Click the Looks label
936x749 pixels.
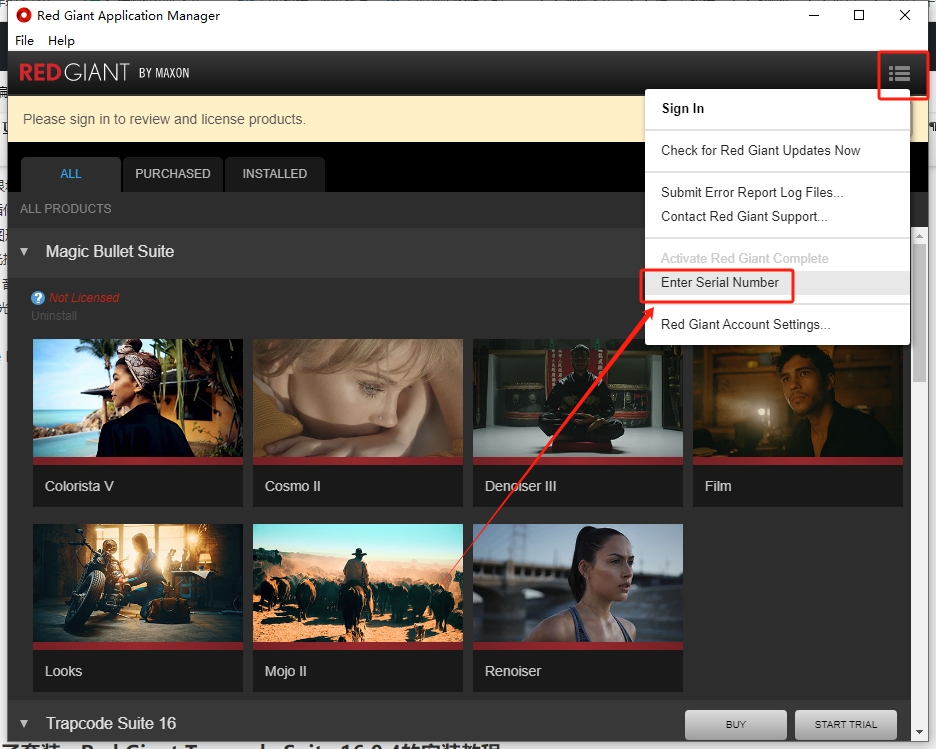point(63,671)
